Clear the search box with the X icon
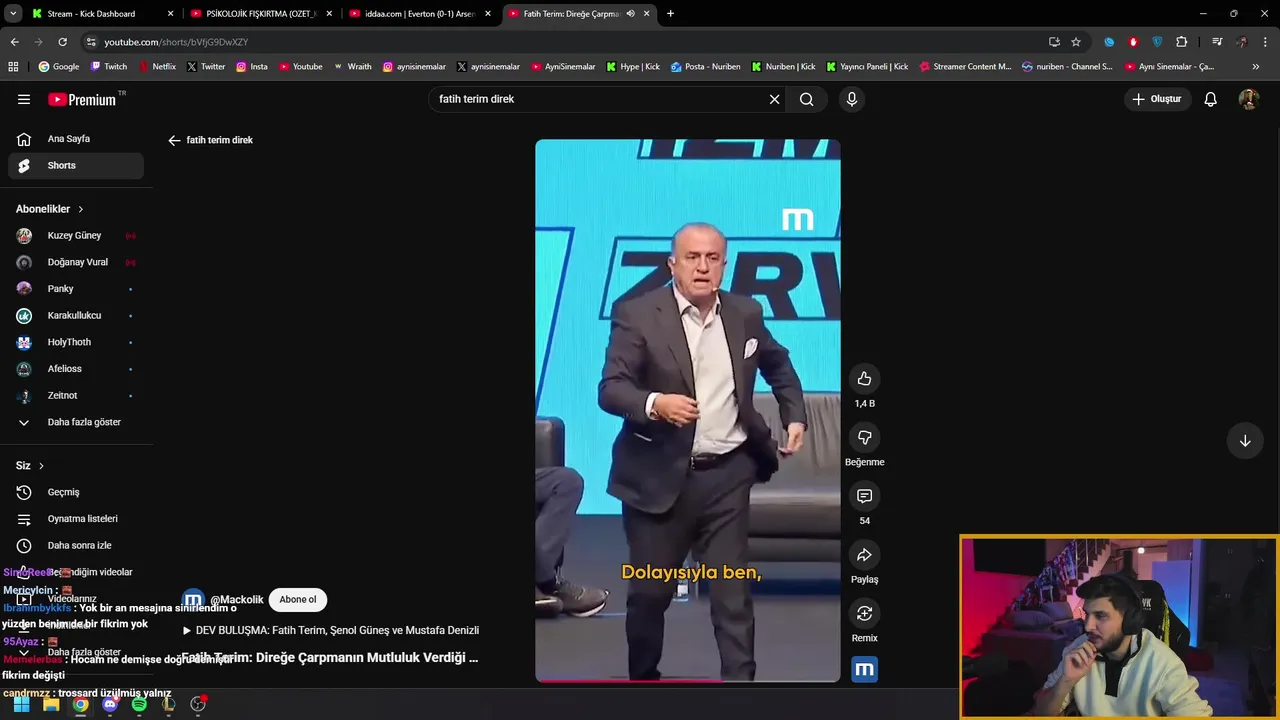Viewport: 1280px width, 720px height. pos(774,99)
